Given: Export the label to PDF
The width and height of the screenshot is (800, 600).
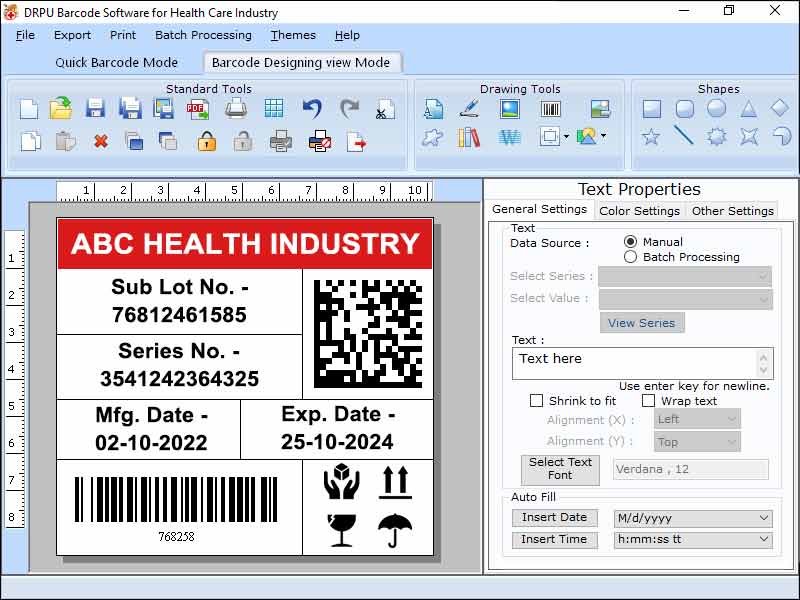Looking at the screenshot, I should [x=199, y=107].
